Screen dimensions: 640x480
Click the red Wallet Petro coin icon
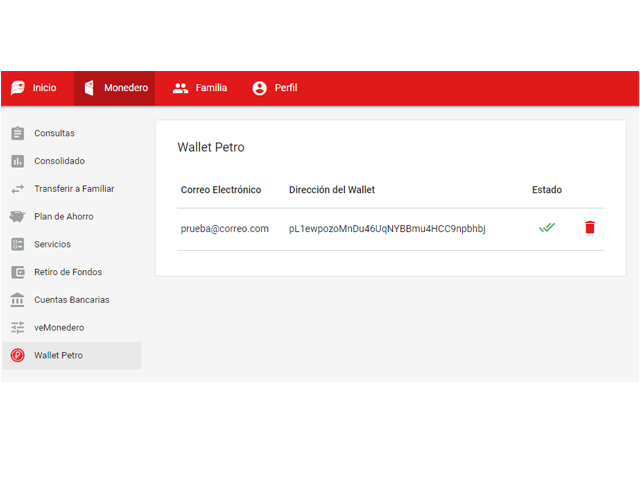coord(18,356)
